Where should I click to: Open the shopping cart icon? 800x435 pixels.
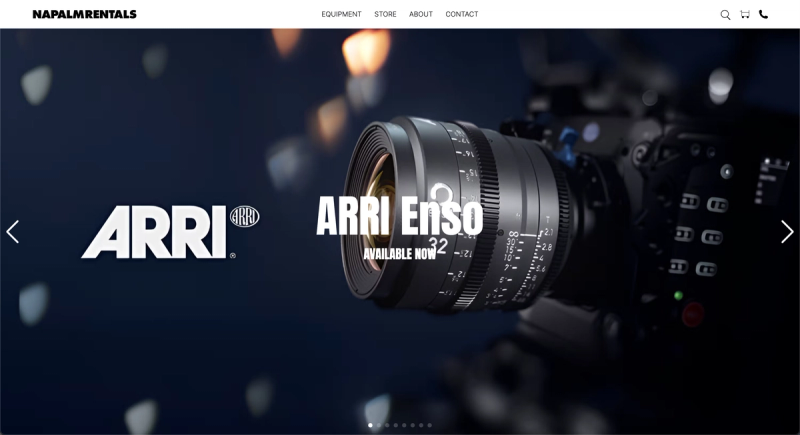[745, 14]
